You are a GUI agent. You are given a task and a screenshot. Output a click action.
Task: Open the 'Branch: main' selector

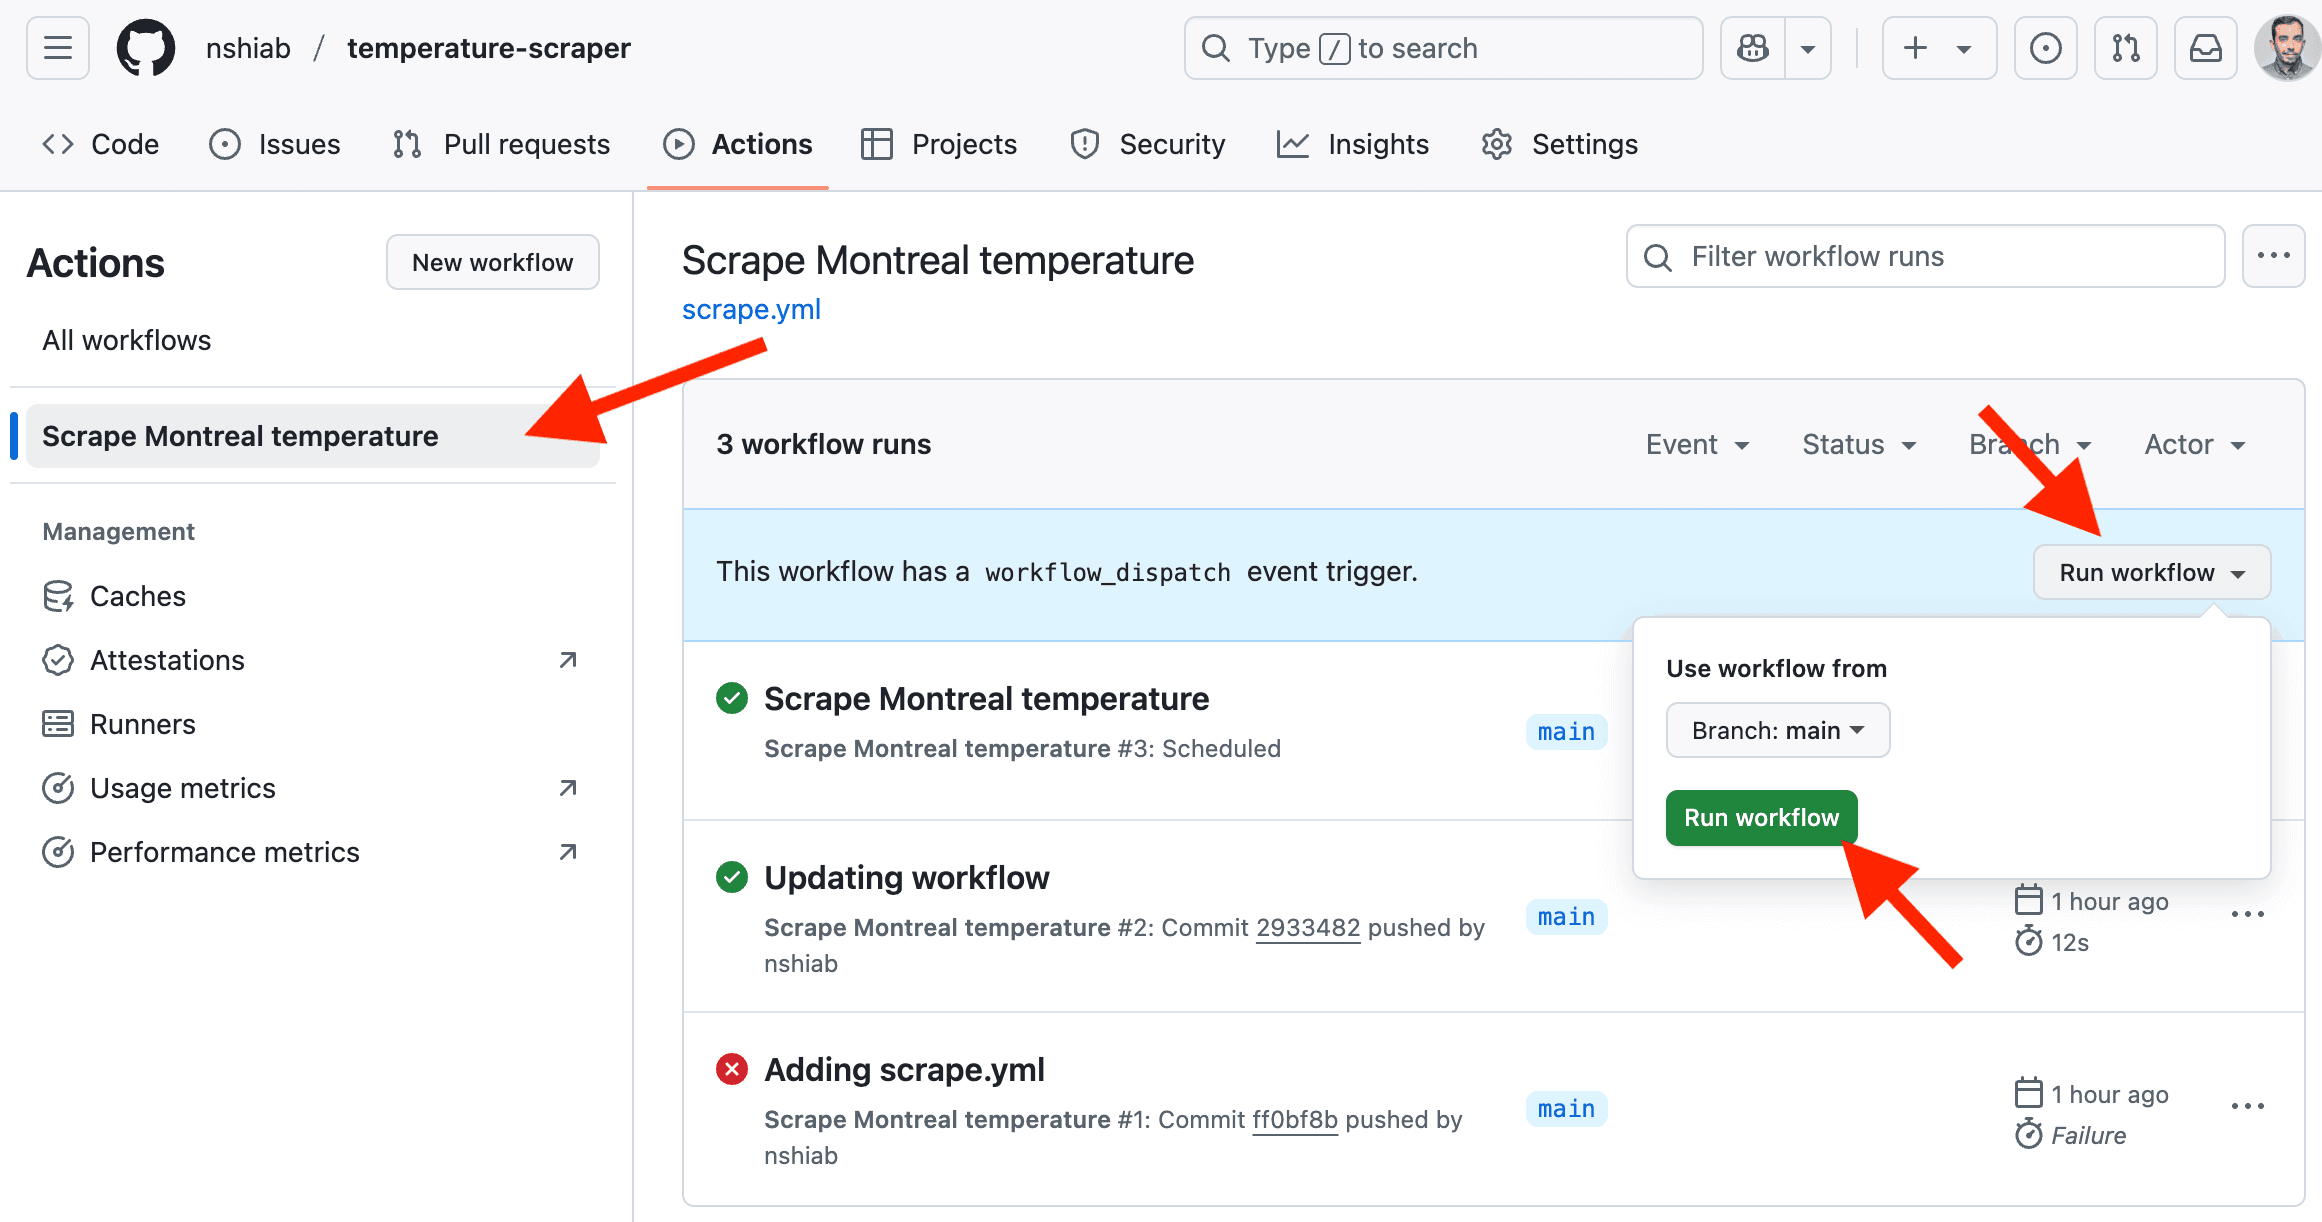point(1778,730)
